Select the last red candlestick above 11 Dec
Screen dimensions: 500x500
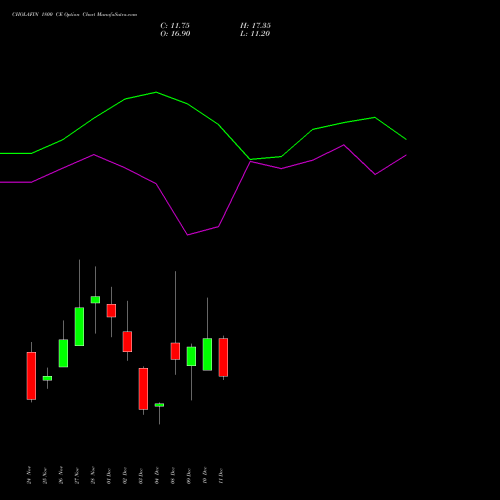(223, 357)
